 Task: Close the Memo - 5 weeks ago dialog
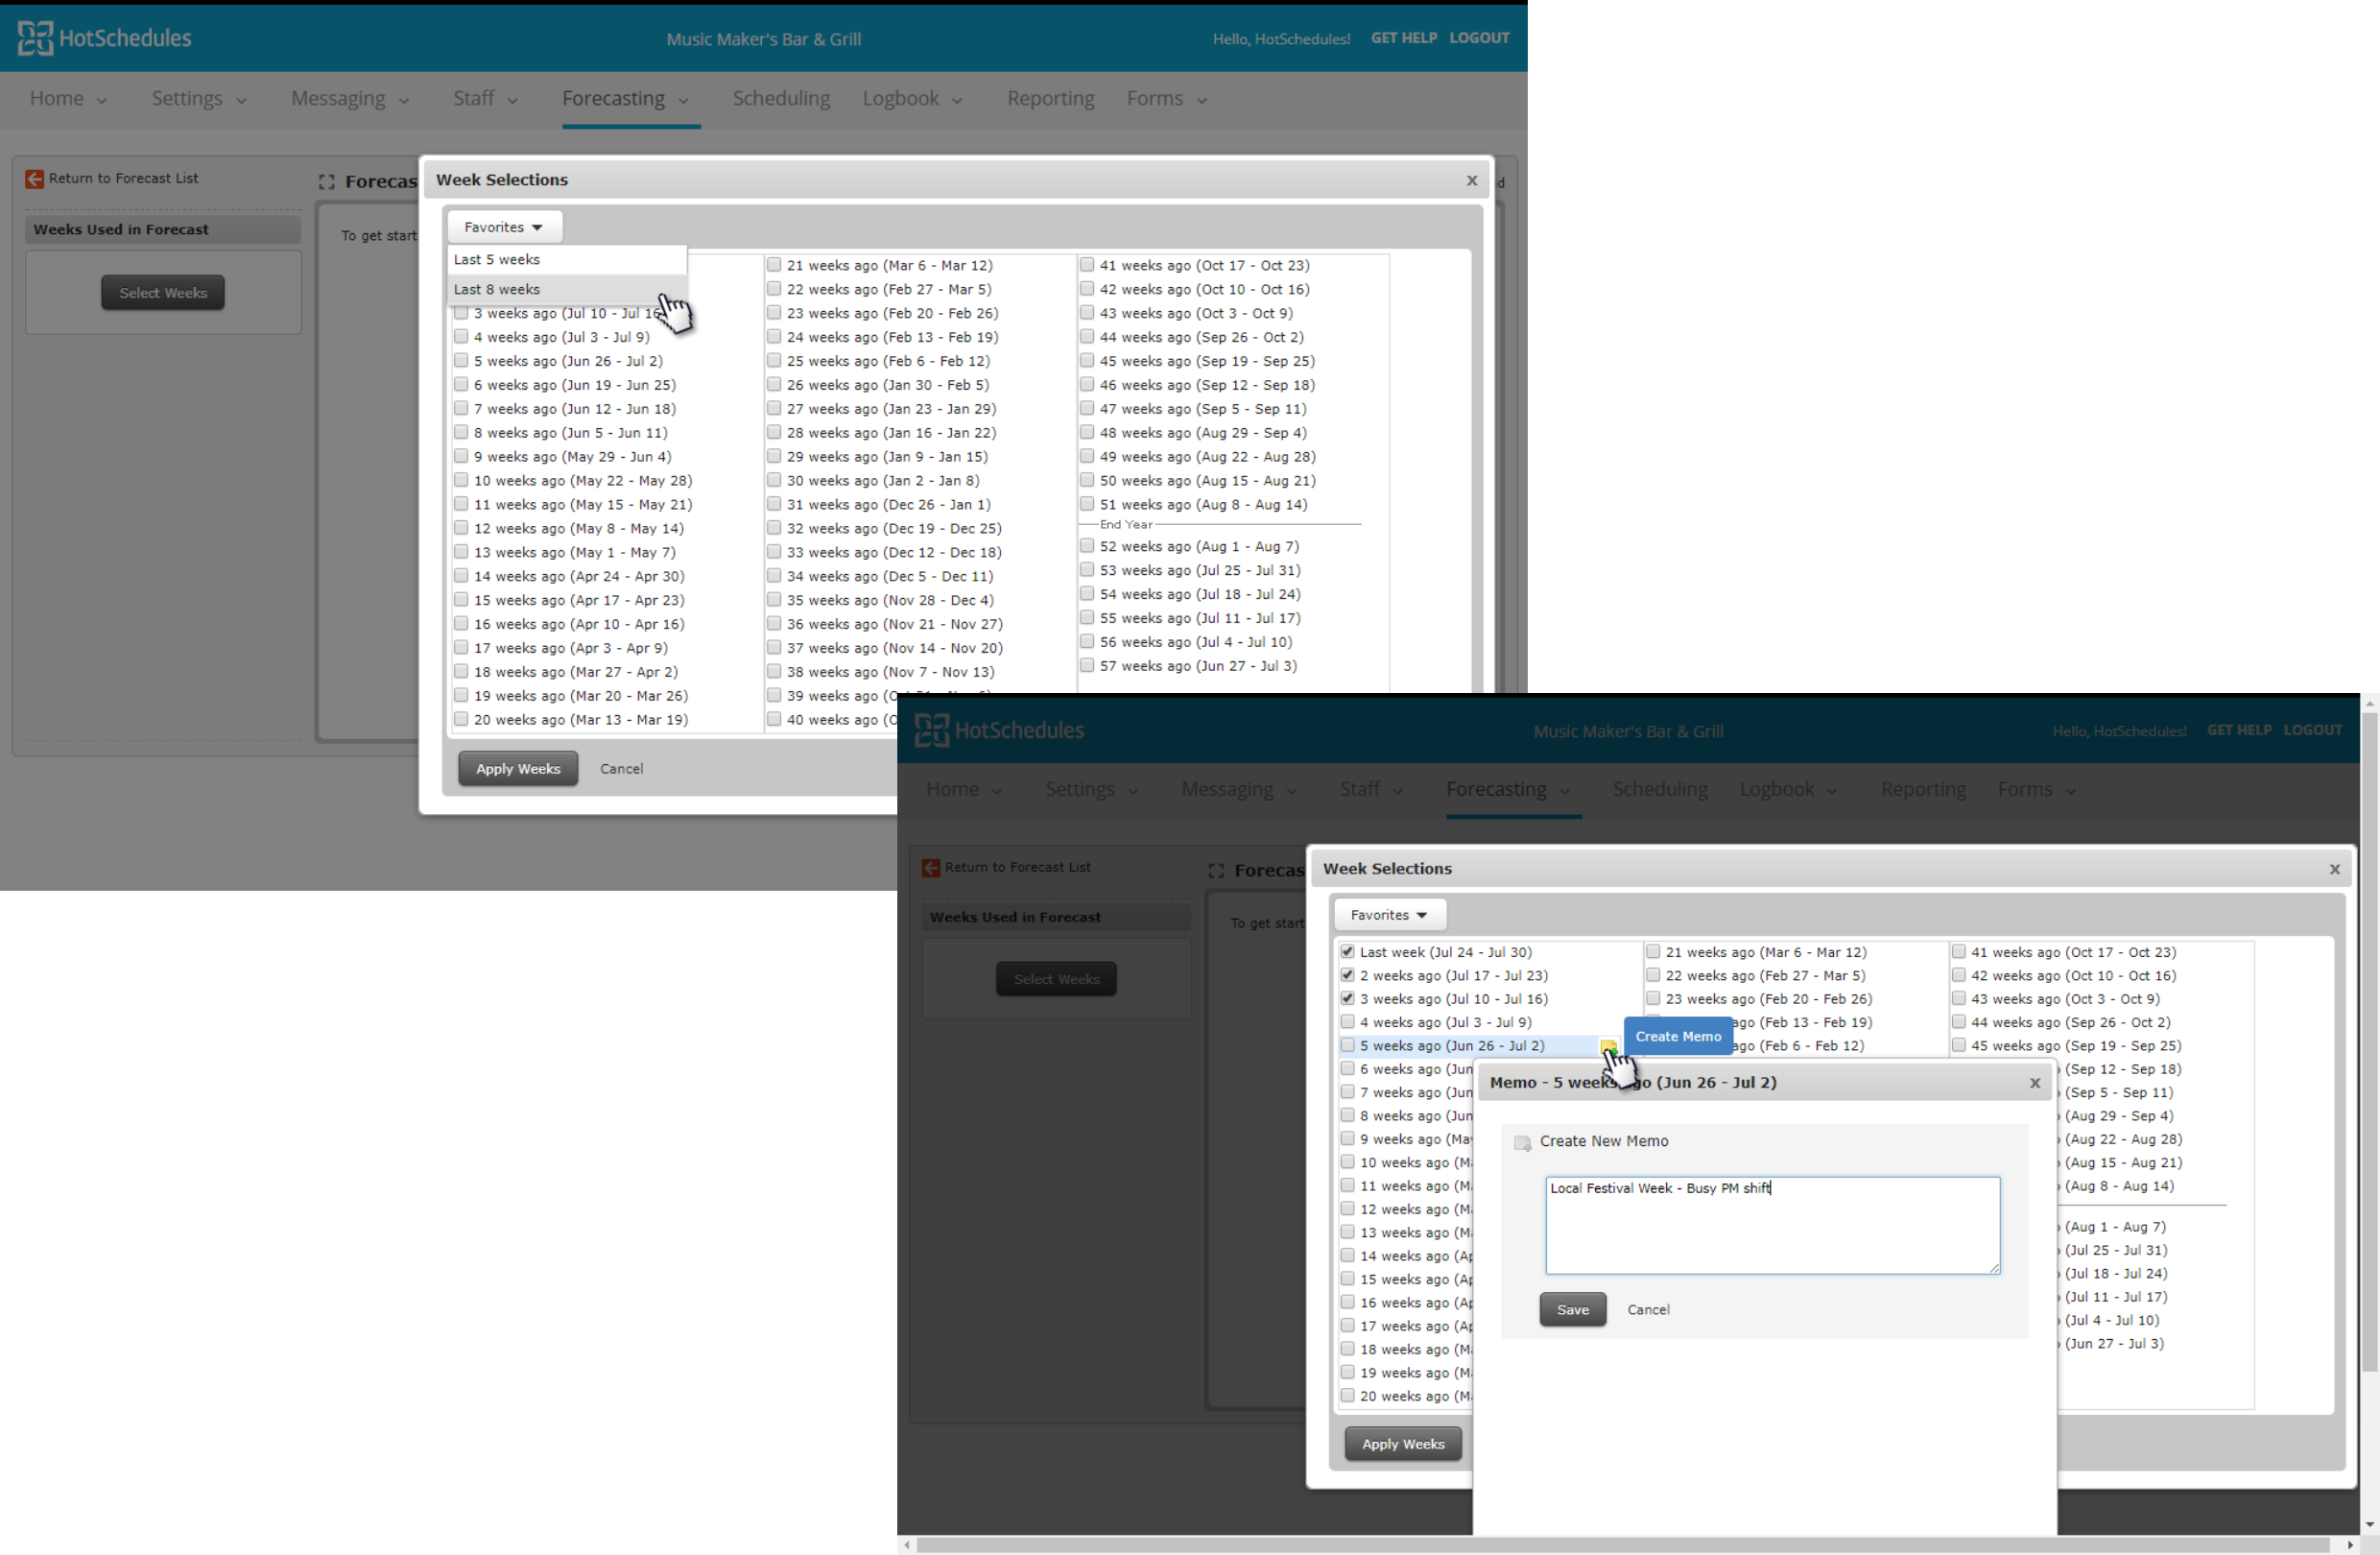pos(2034,1083)
